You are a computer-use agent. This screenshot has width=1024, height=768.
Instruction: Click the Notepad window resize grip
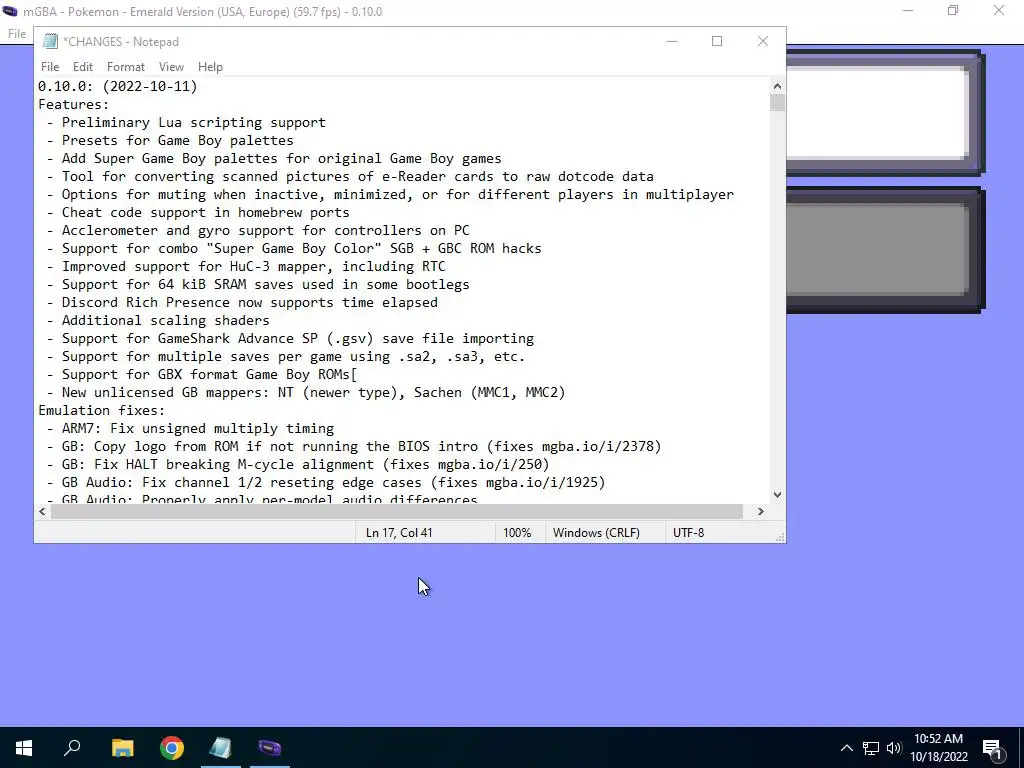coord(779,537)
